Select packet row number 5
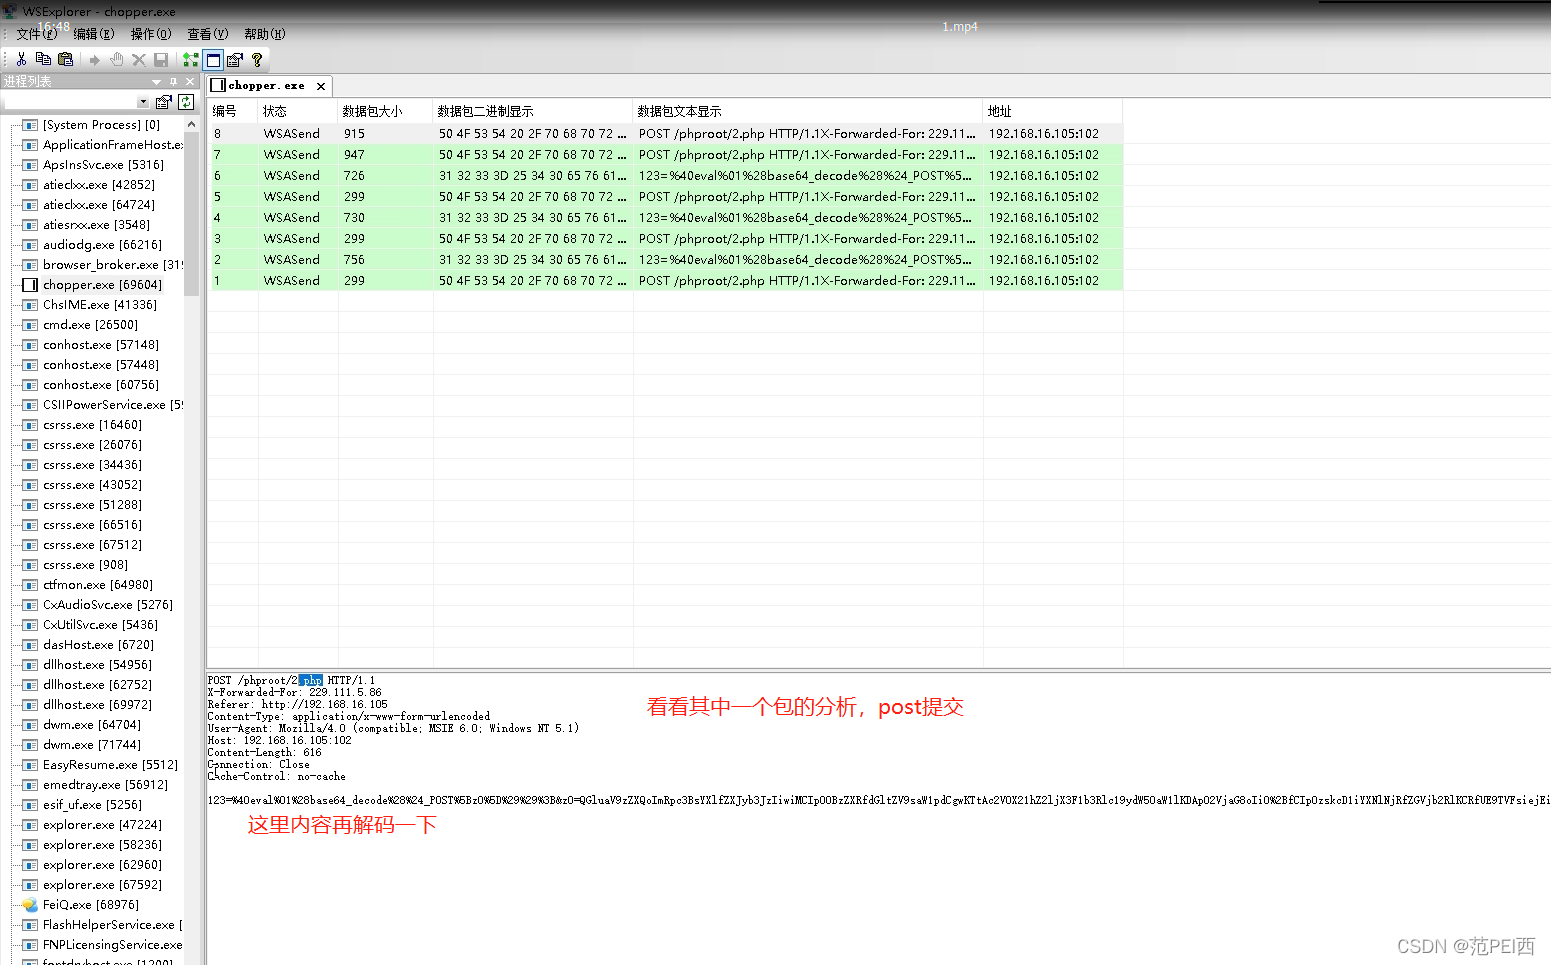The image size is (1551, 965). pyautogui.click(x=665, y=197)
